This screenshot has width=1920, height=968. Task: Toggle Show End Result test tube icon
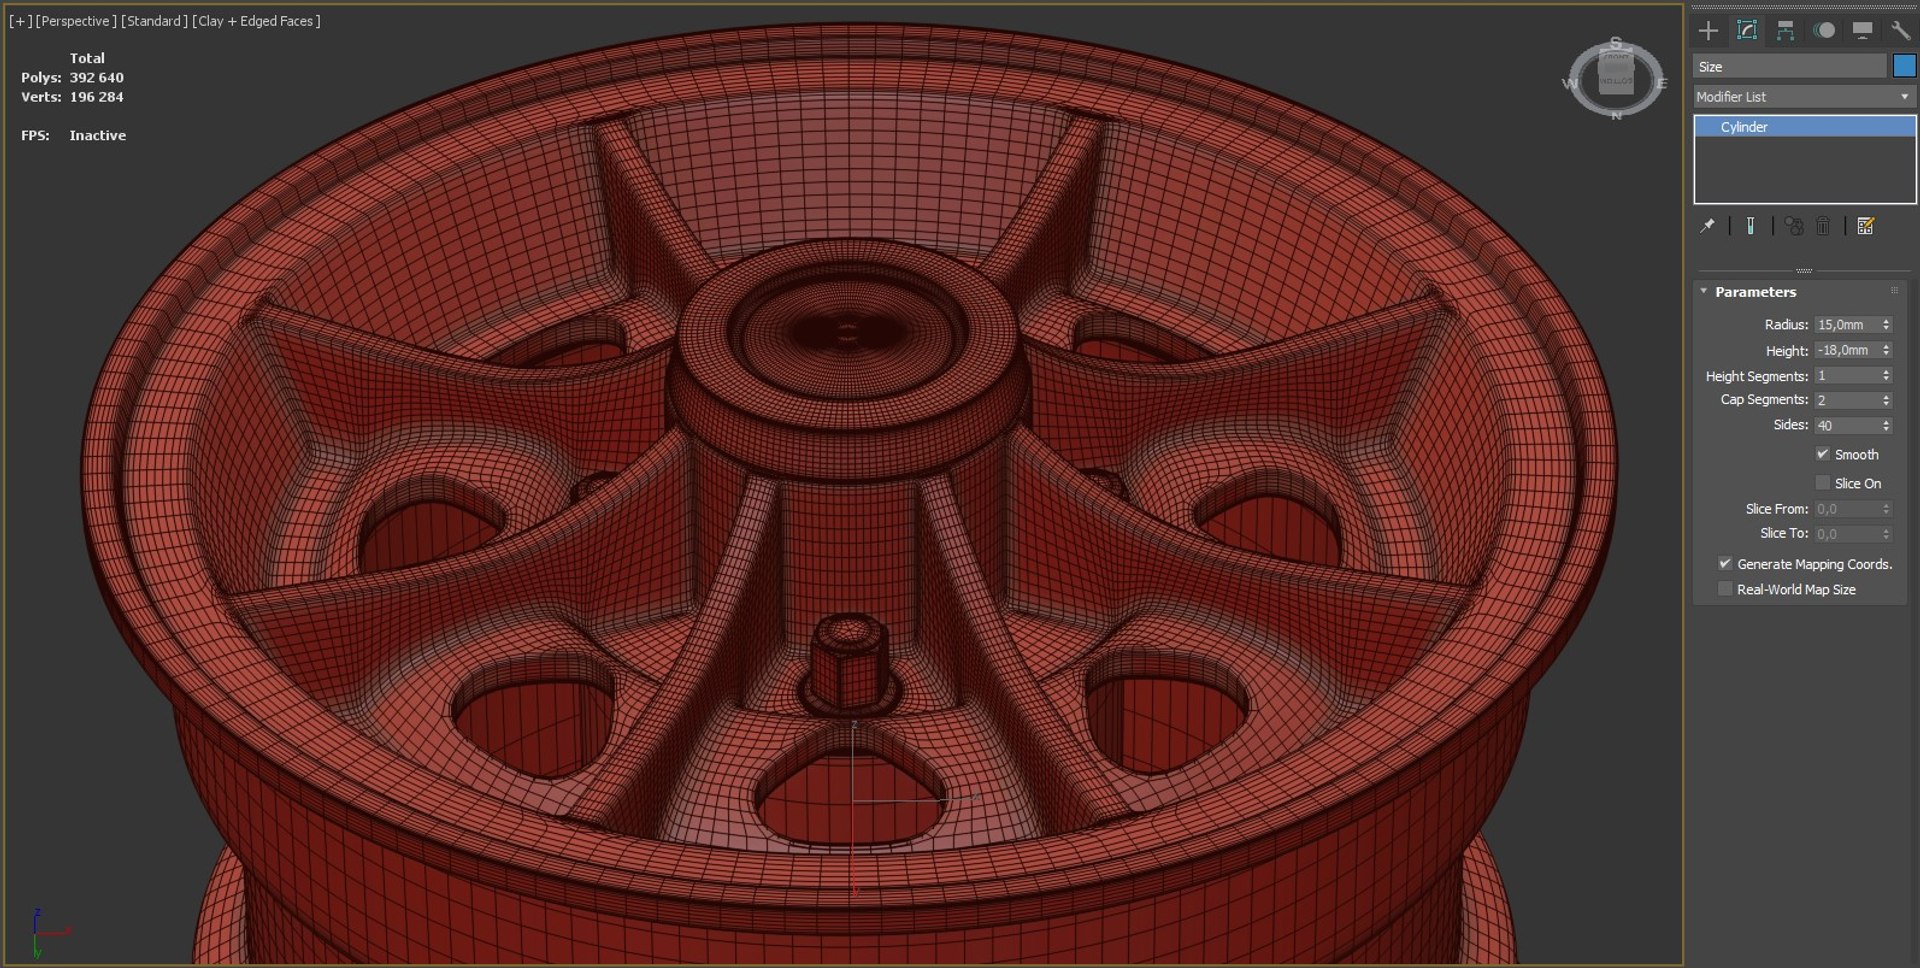1750,226
